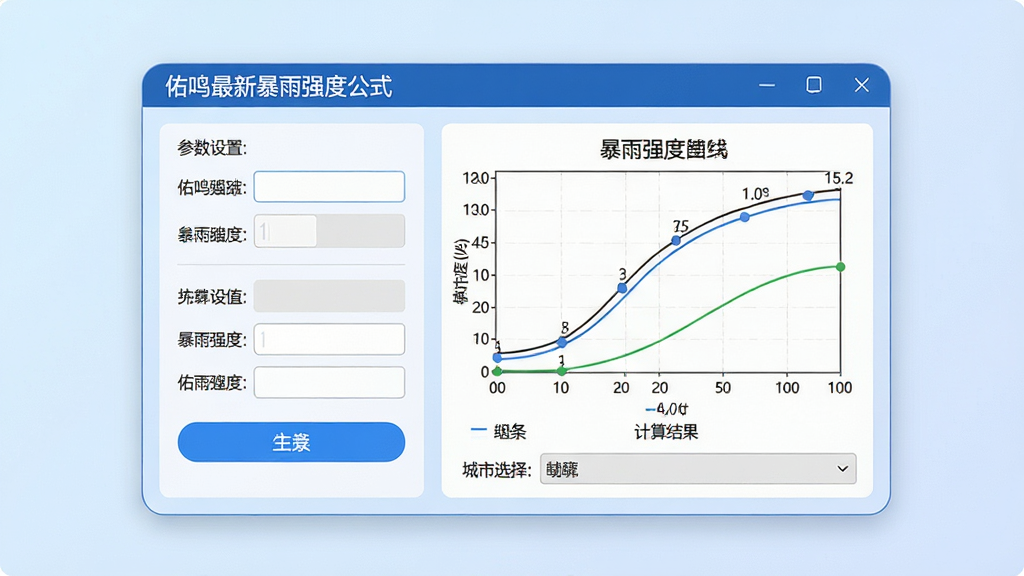The height and width of the screenshot is (576, 1024).
Task: Click the y-axis tick label 45
Action: coord(480,243)
